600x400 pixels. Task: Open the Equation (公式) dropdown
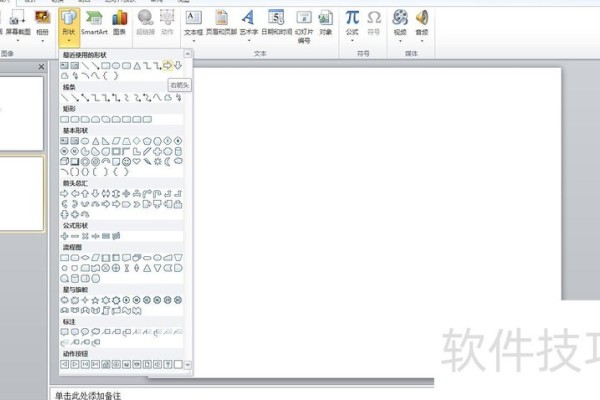pos(352,26)
